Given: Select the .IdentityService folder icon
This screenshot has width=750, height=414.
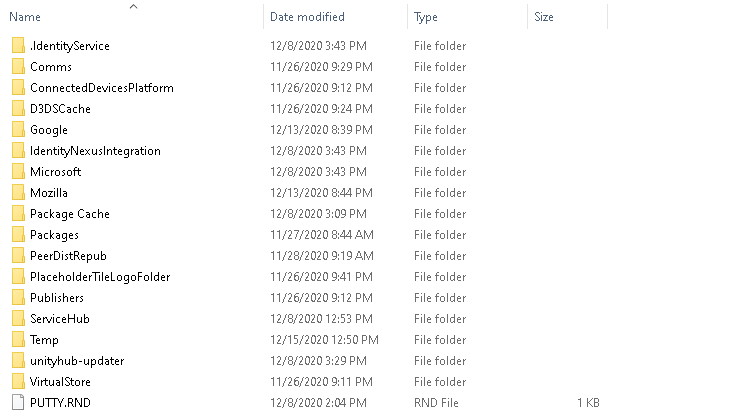Looking at the screenshot, I should (x=18, y=46).
